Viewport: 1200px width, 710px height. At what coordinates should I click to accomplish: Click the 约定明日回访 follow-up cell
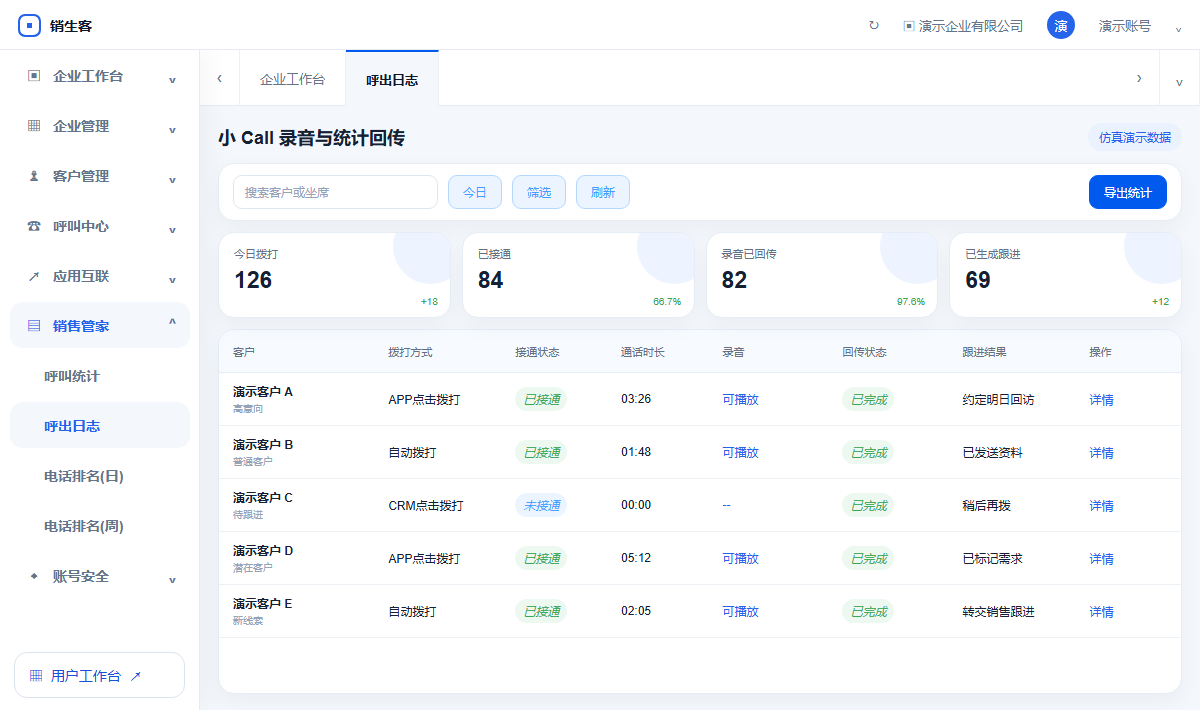click(x=998, y=400)
